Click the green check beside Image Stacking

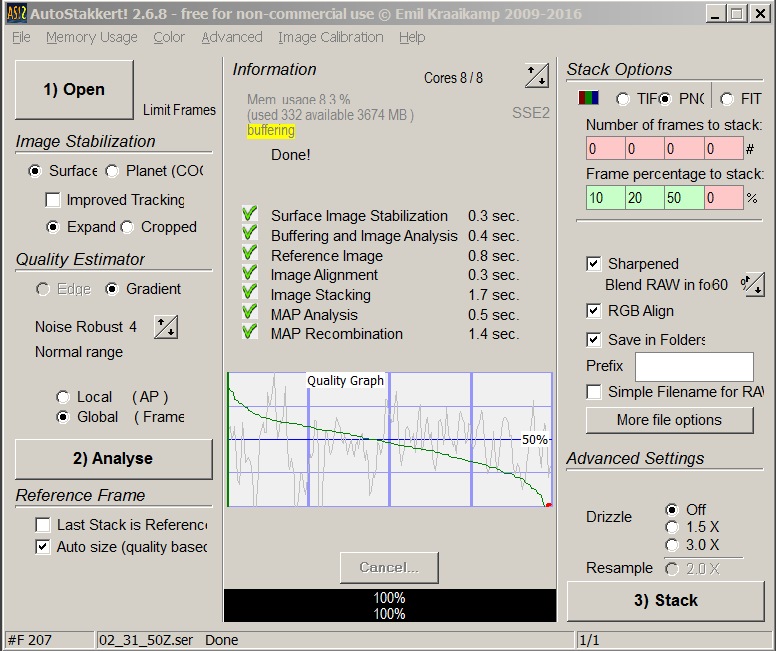(x=249, y=293)
